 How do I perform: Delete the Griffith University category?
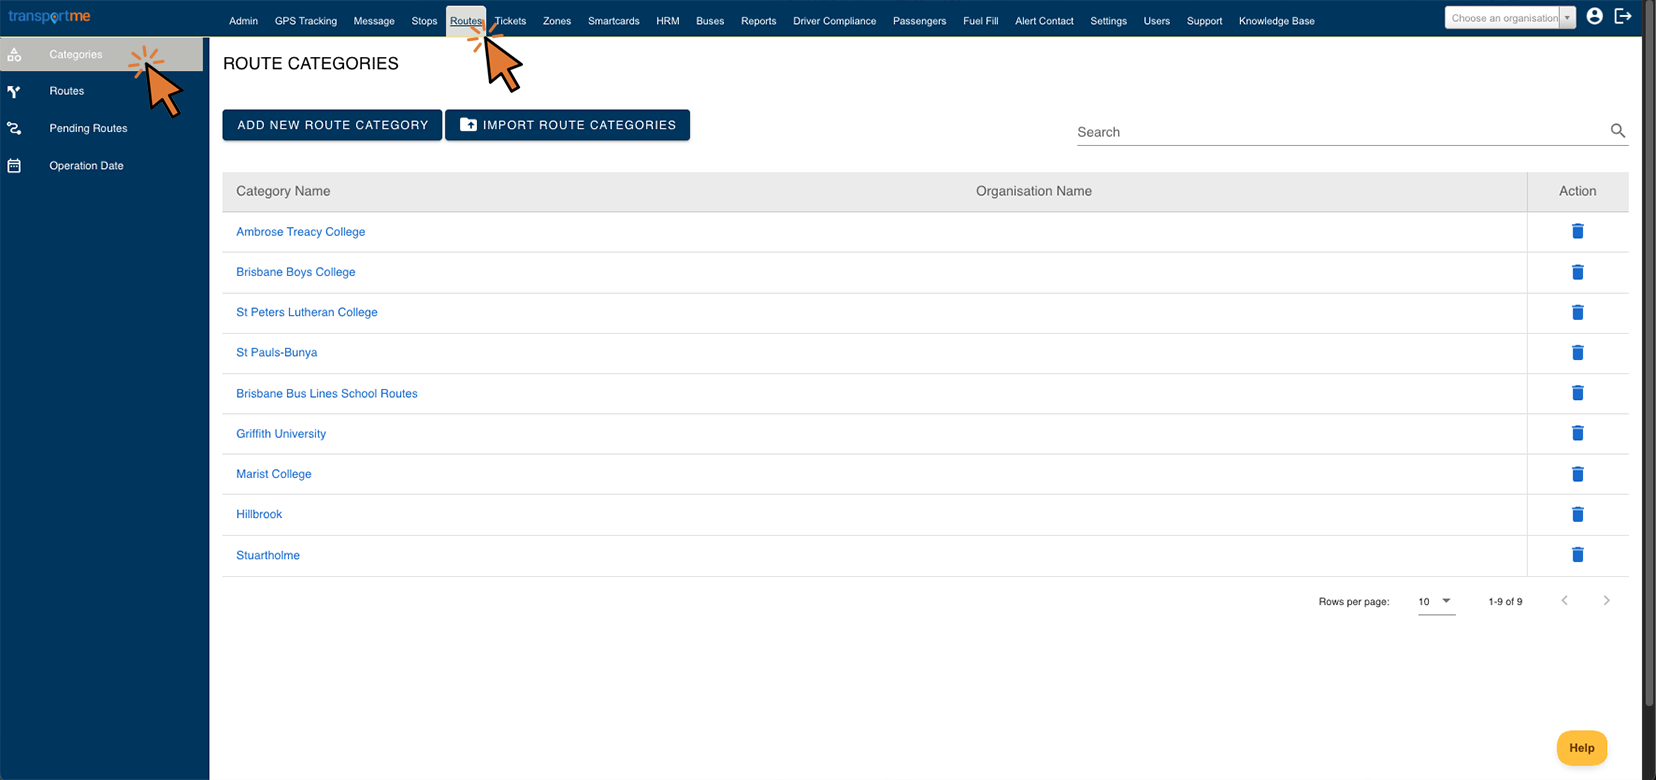point(1577,433)
